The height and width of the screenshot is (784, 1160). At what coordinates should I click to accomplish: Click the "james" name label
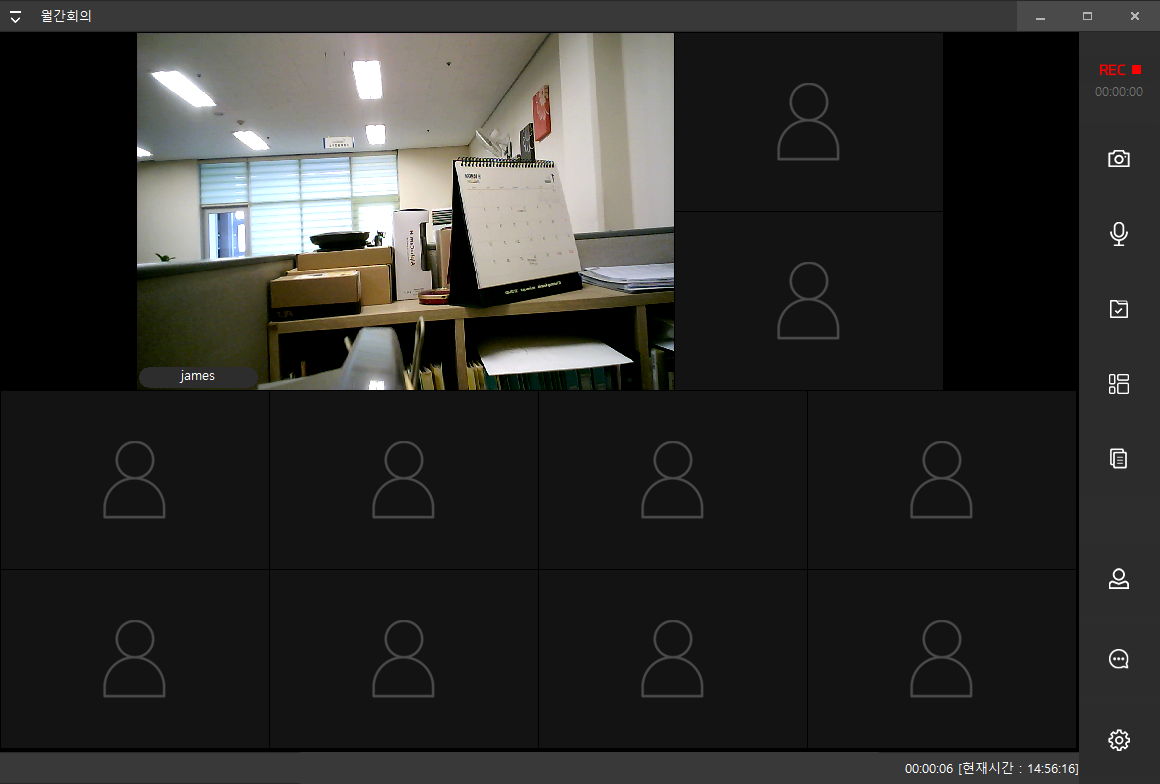tap(198, 376)
